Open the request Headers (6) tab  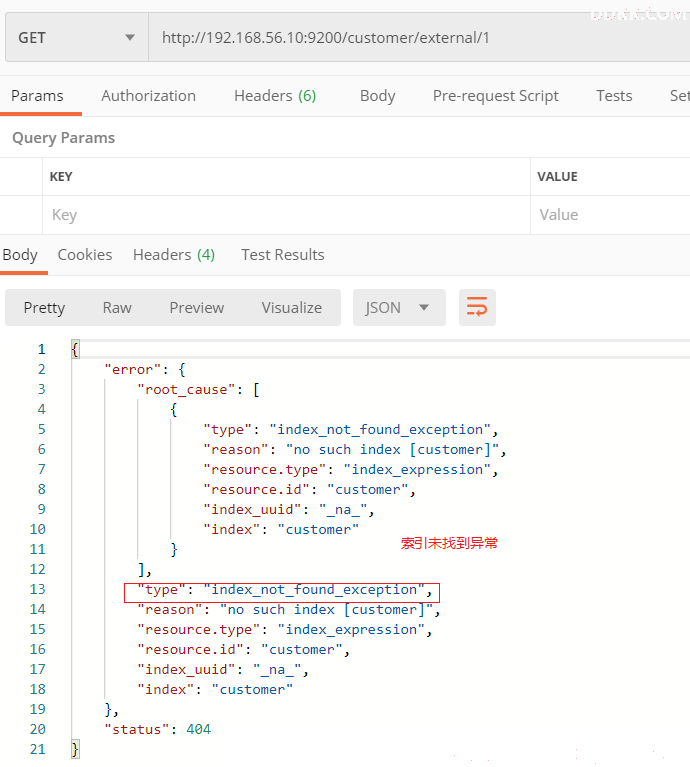click(275, 96)
